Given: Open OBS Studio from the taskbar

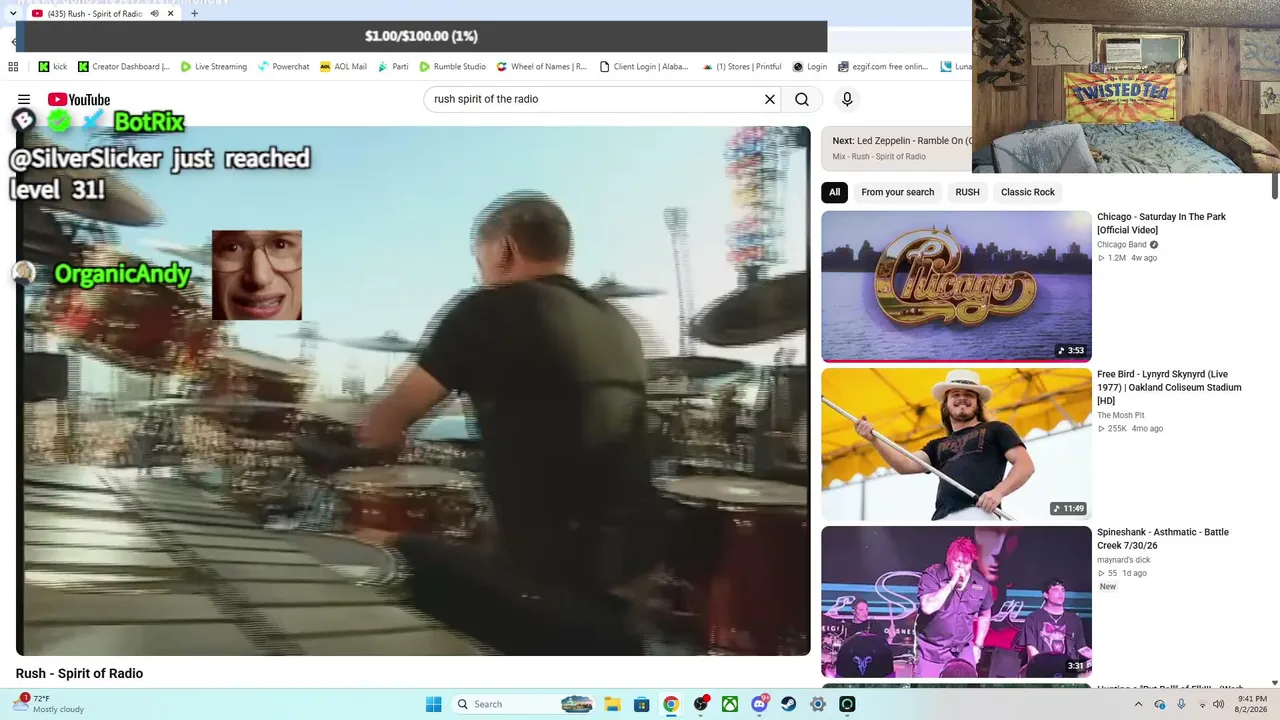Looking at the screenshot, I should 701,704.
